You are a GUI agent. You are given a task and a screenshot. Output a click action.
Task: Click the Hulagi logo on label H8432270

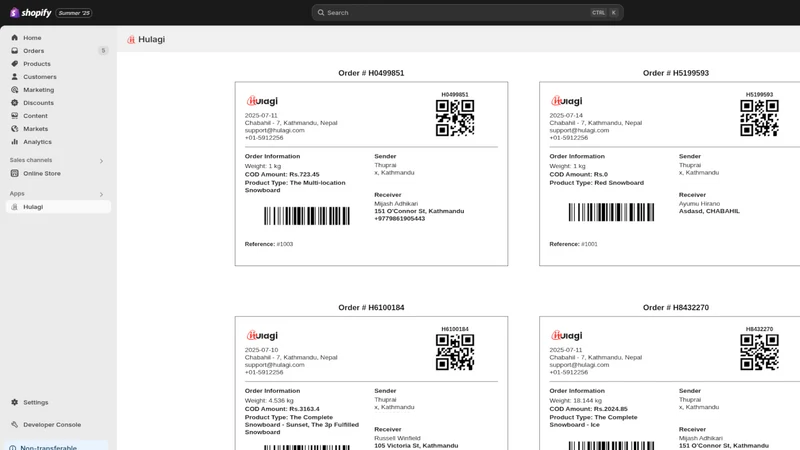[x=566, y=336]
